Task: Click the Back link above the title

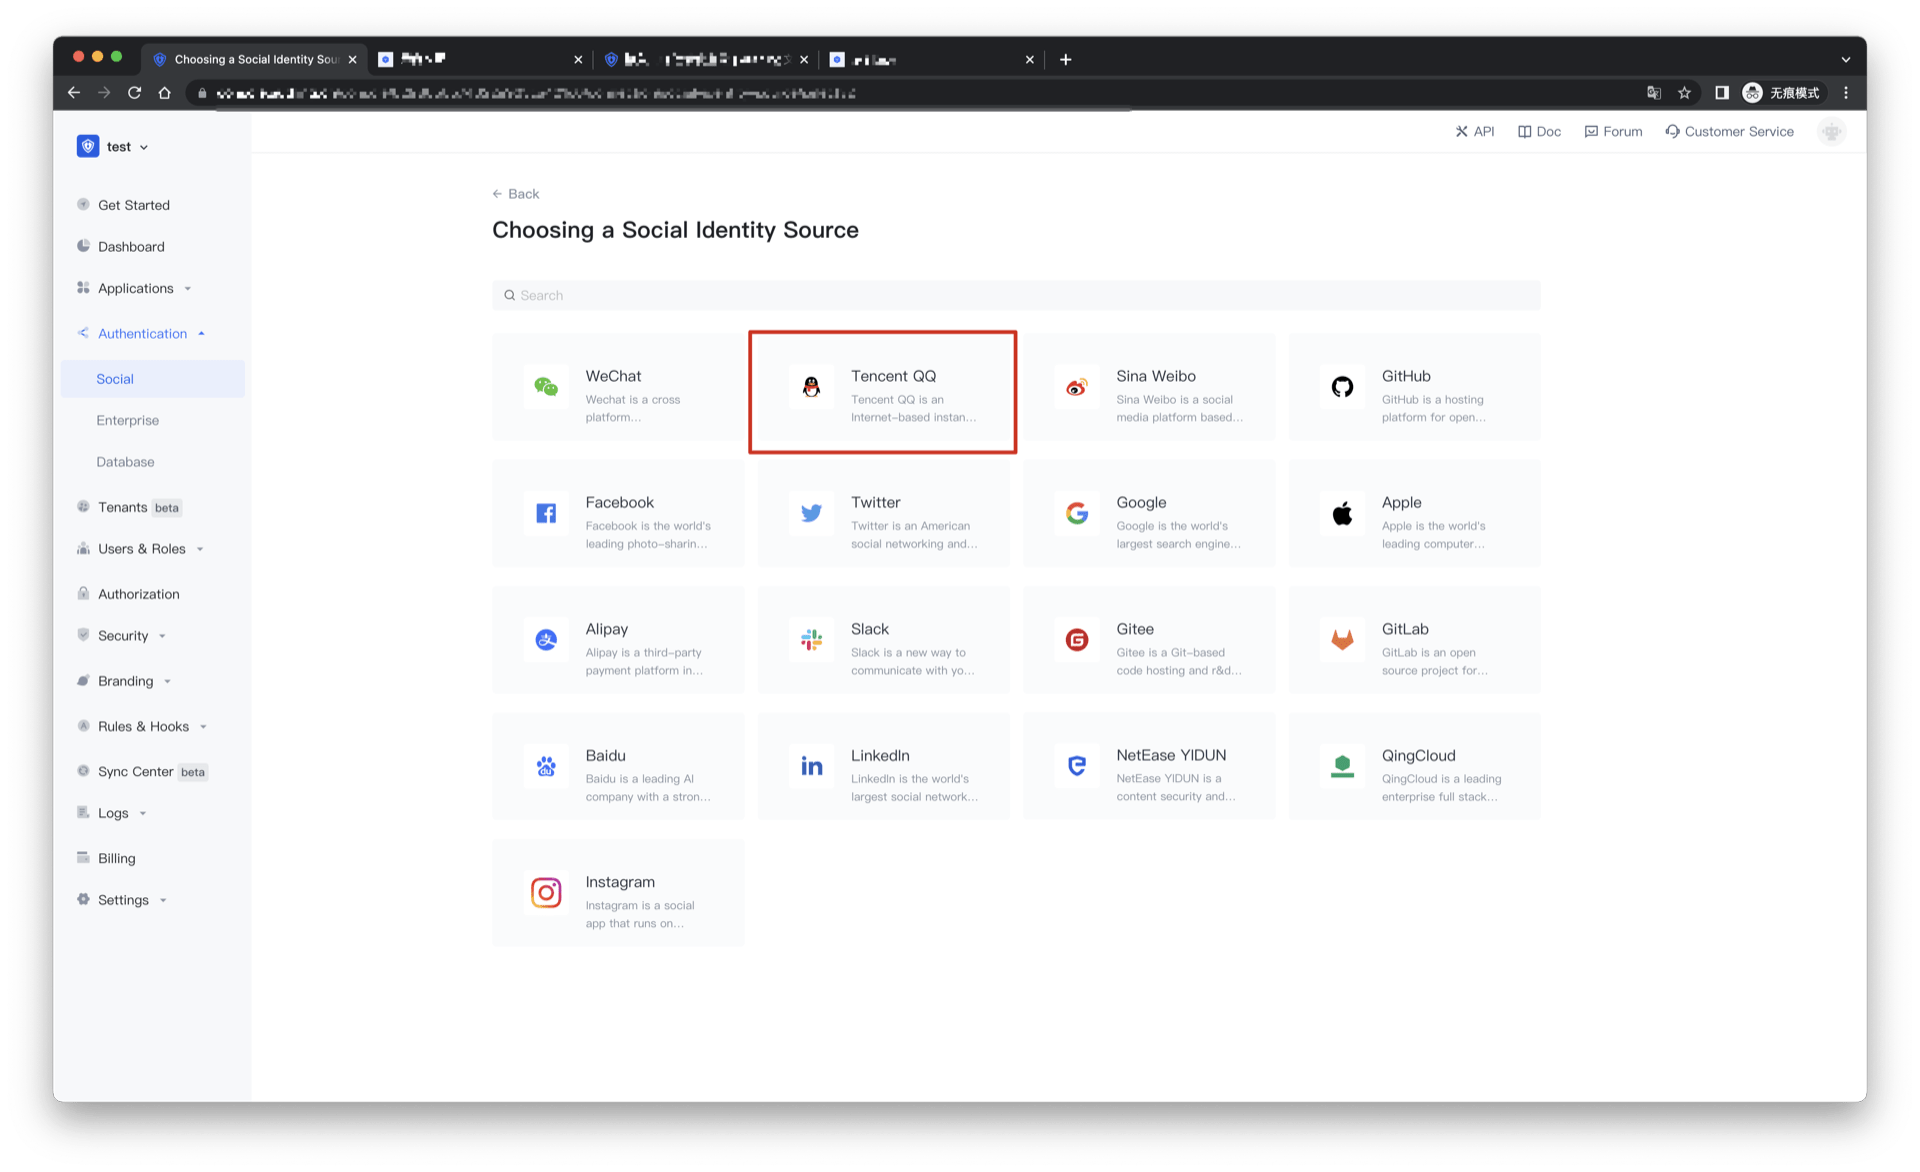Action: point(516,193)
